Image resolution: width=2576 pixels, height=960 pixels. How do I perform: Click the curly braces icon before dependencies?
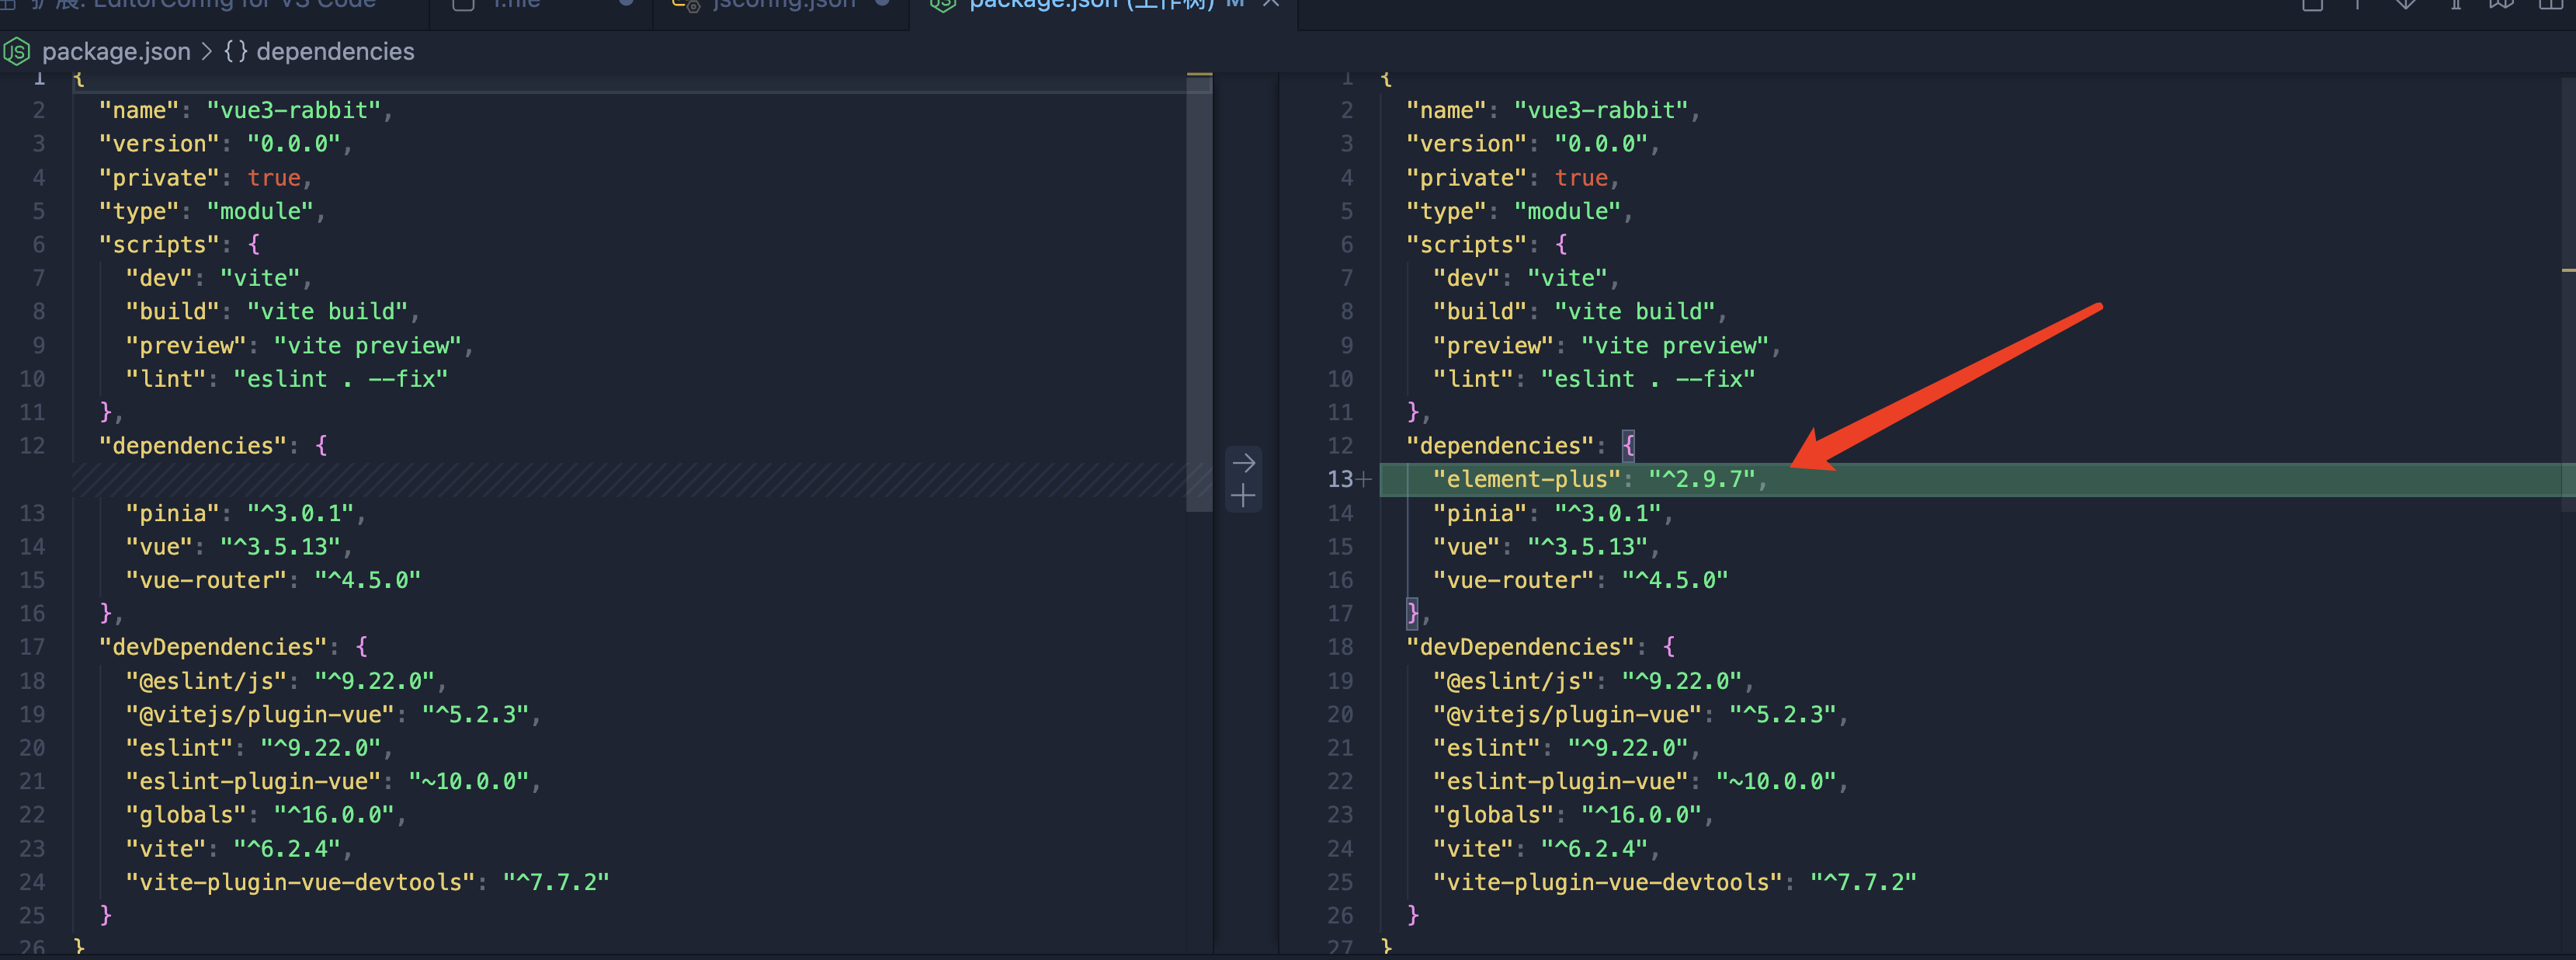[x=235, y=51]
